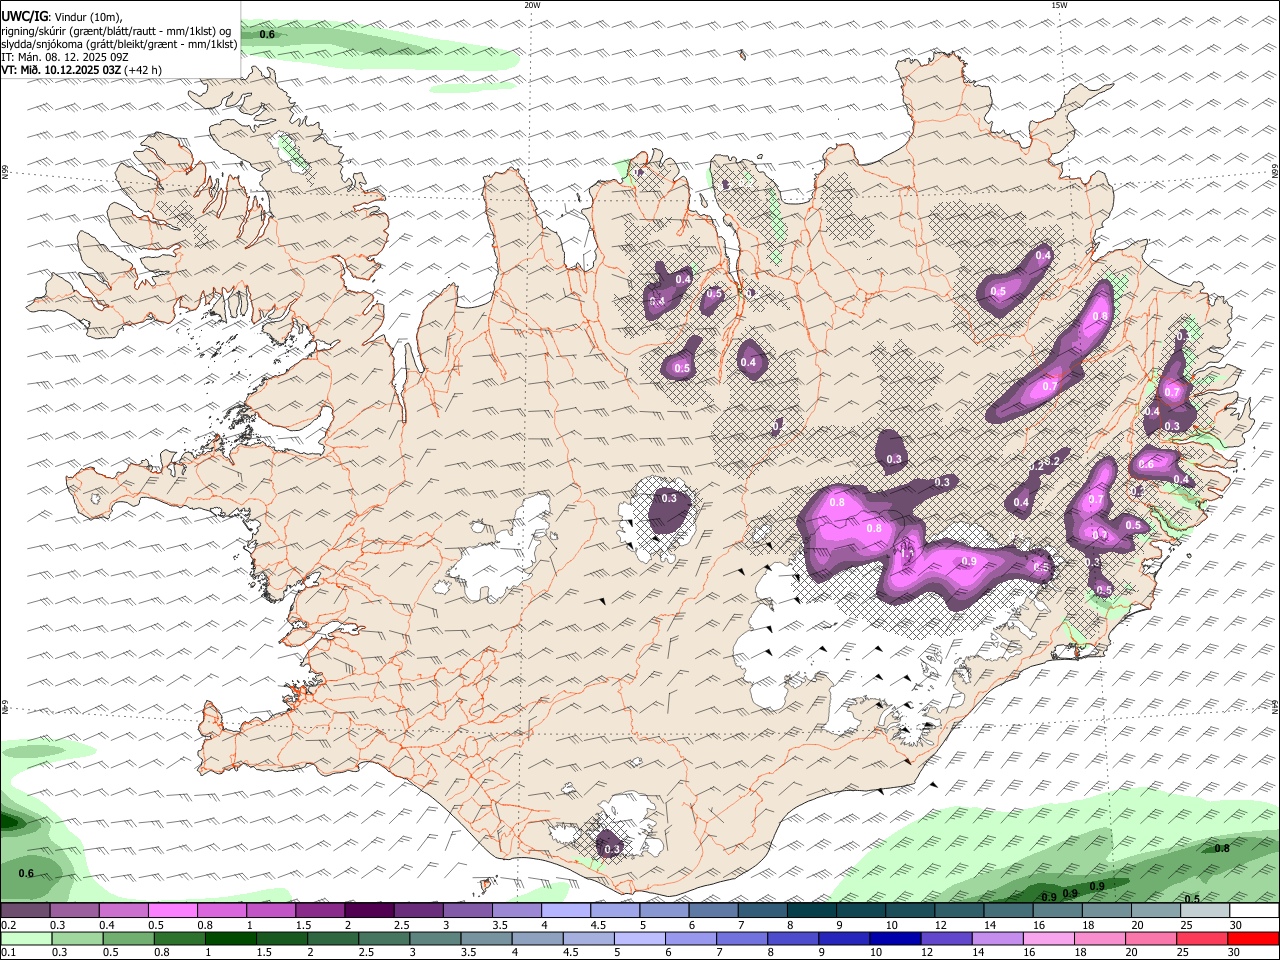Click the bright red rain swatch after the 30 label

click(x=1252, y=939)
